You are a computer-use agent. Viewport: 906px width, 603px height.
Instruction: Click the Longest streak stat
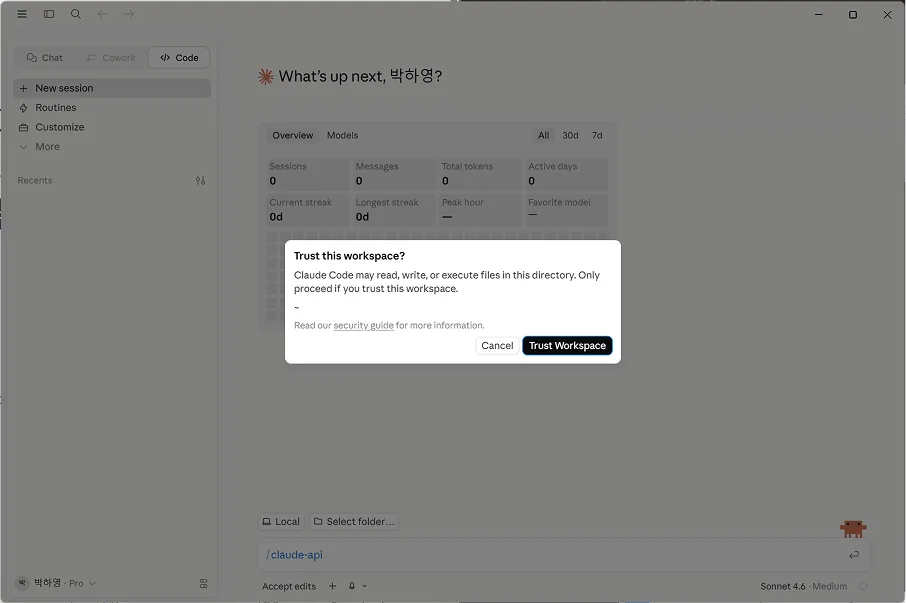(393, 210)
